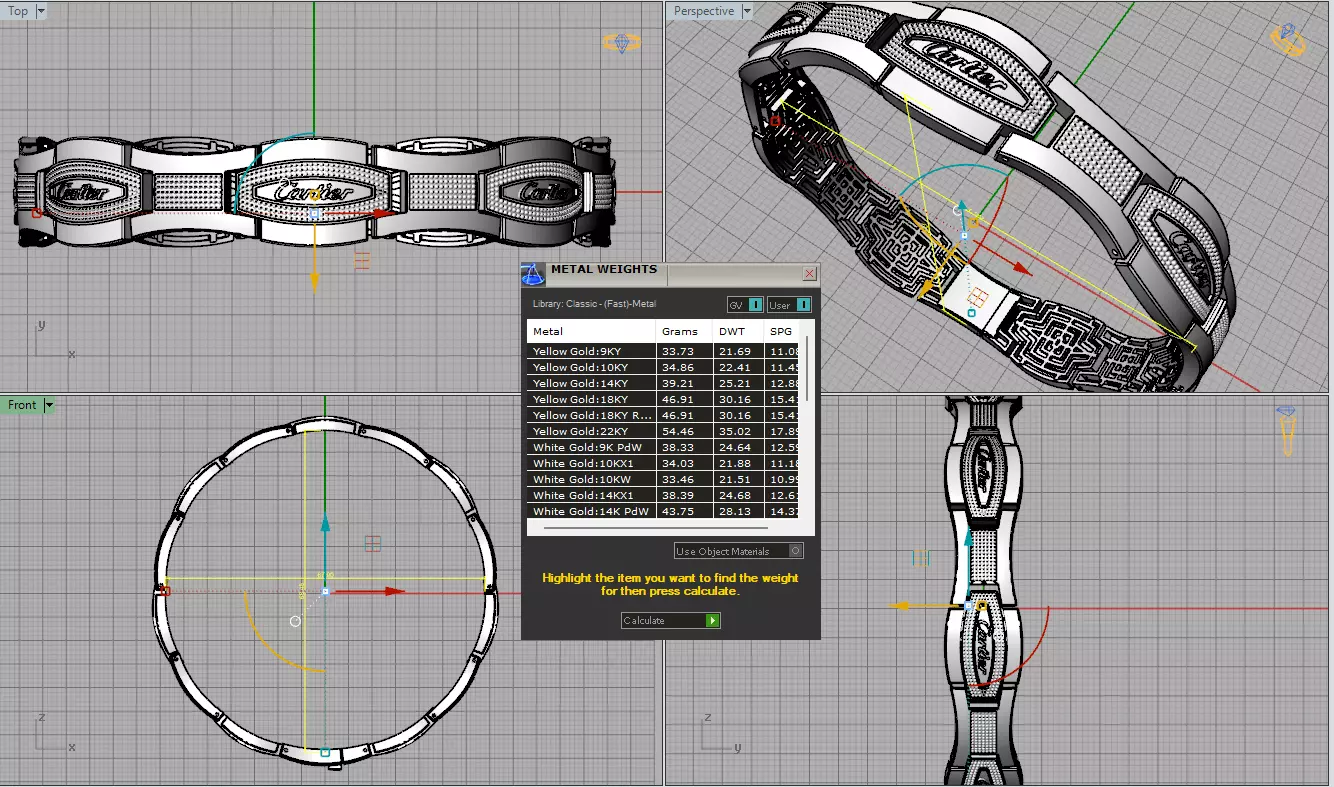Select the Yellow Gold:9KY row

[x=662, y=351]
